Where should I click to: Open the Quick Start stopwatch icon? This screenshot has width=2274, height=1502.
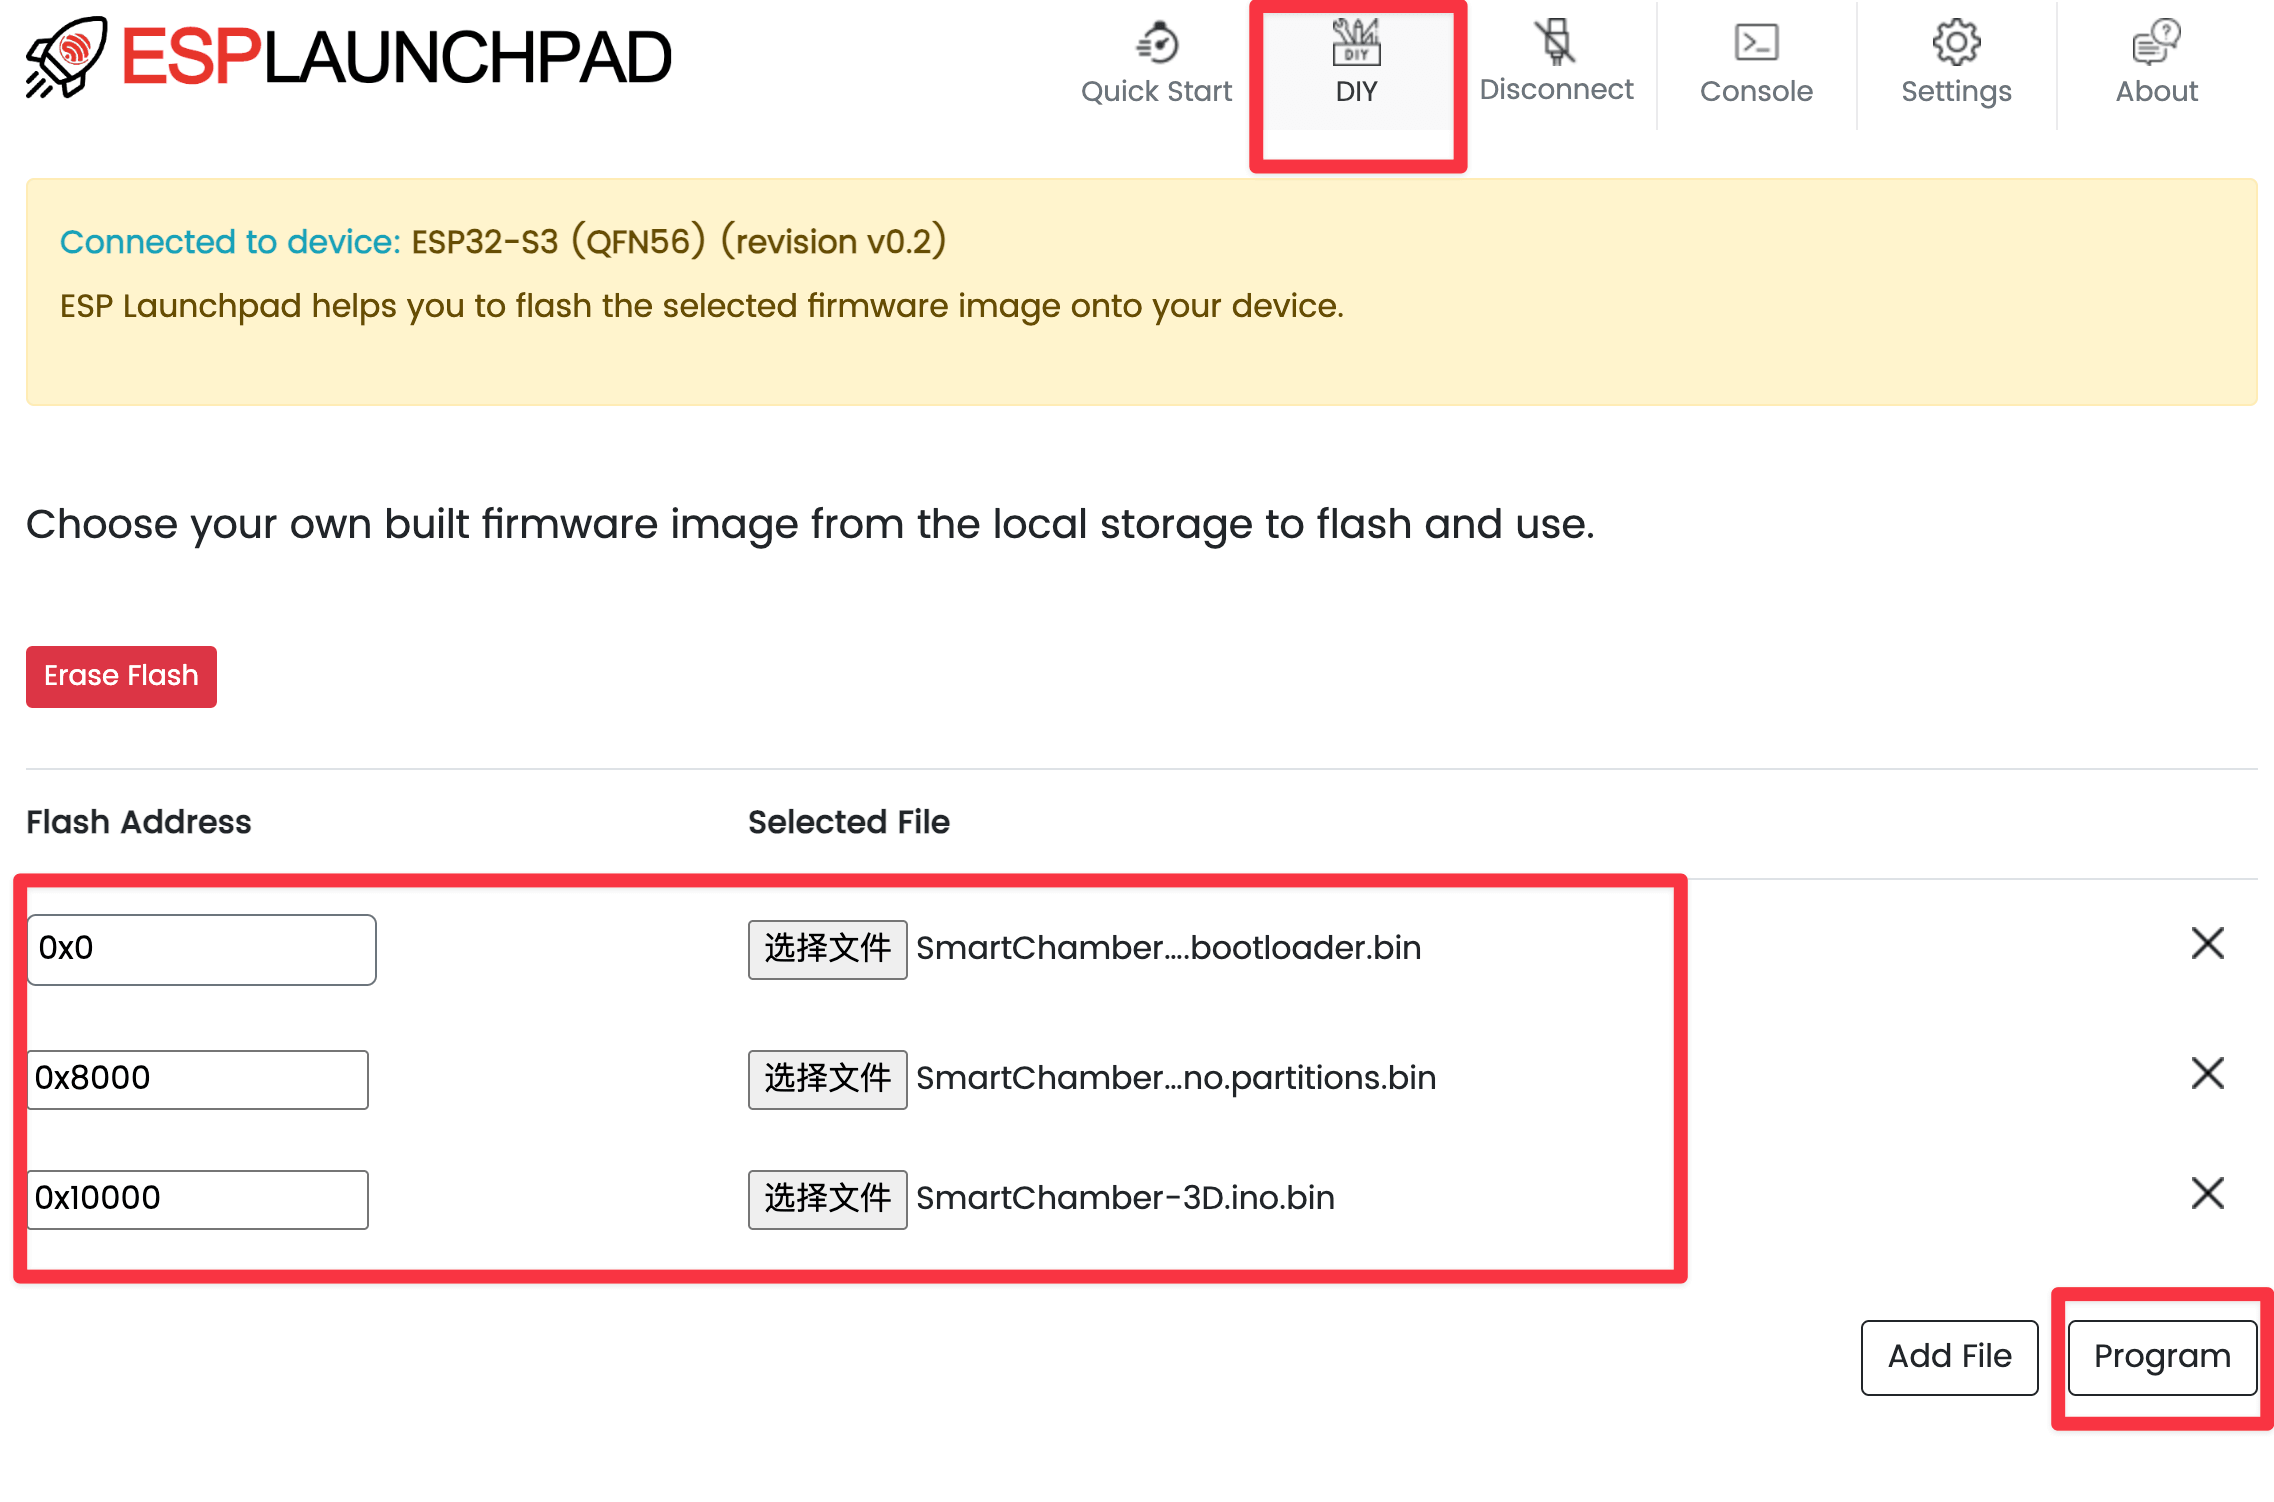(x=1157, y=42)
